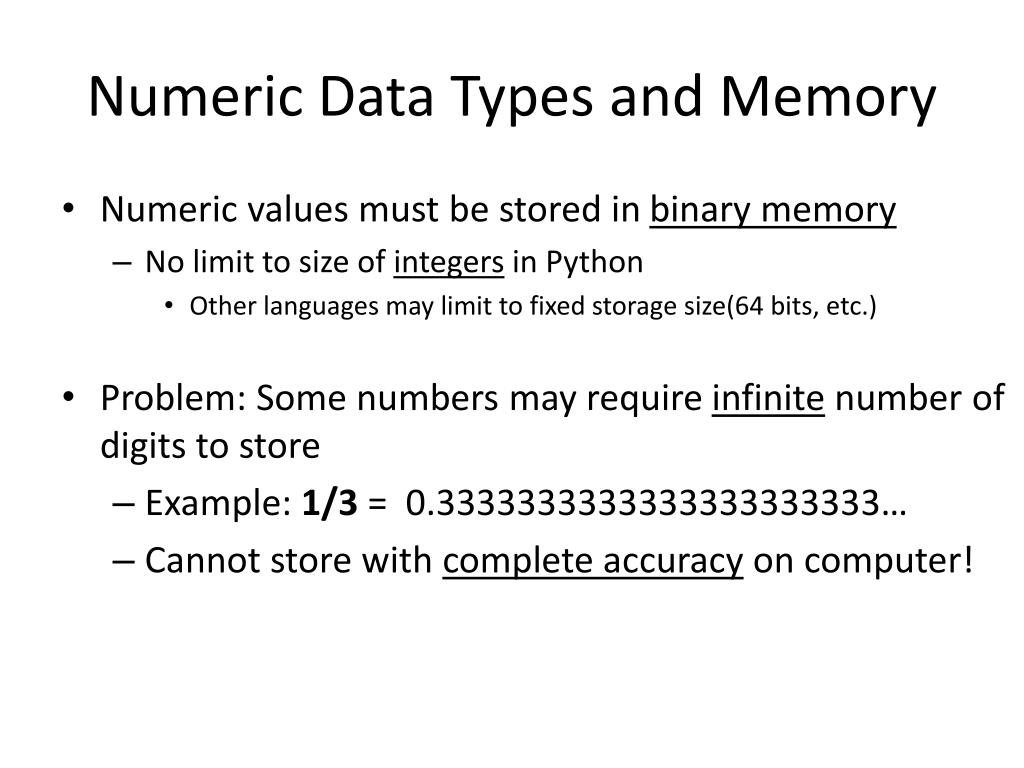Click the underlined word "integers"
Screen dimensions: 1024x768
point(448,263)
